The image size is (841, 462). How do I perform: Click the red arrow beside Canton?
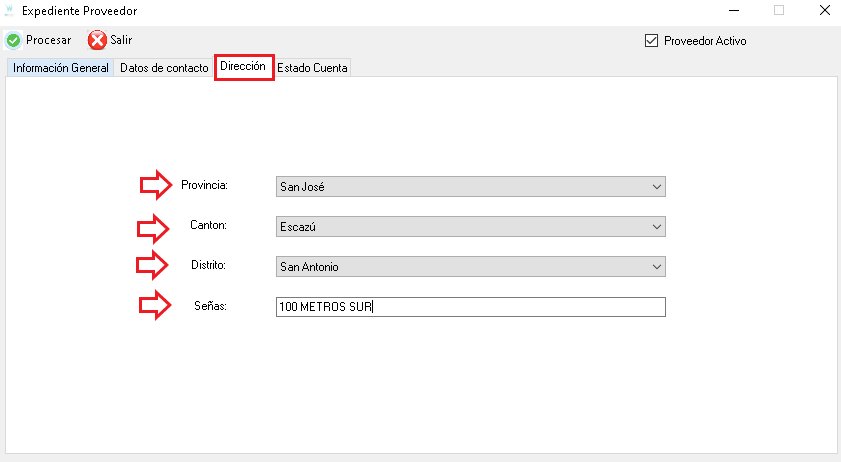coord(153,228)
